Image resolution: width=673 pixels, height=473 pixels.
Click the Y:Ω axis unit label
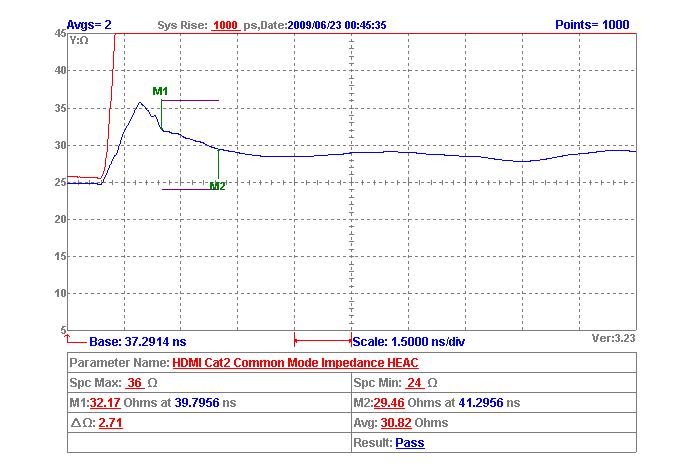point(79,41)
